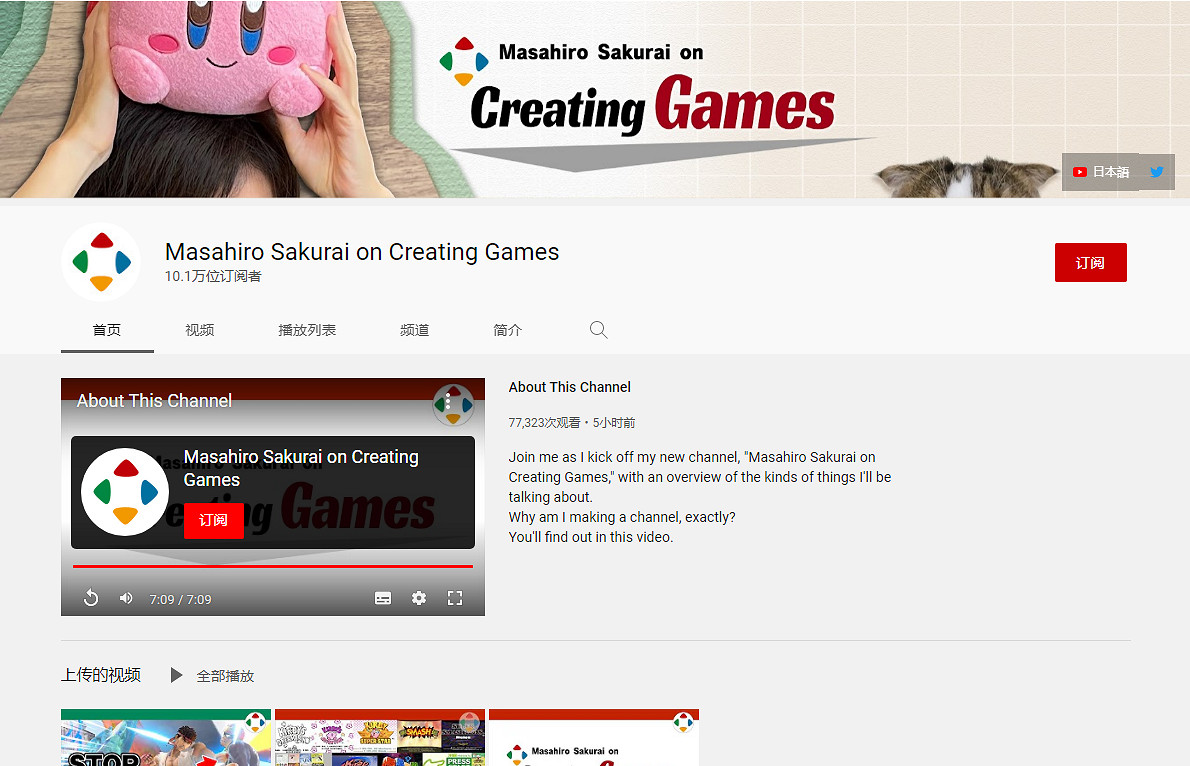Enter fullscreen mode in the player
1190x766 pixels.
455,597
